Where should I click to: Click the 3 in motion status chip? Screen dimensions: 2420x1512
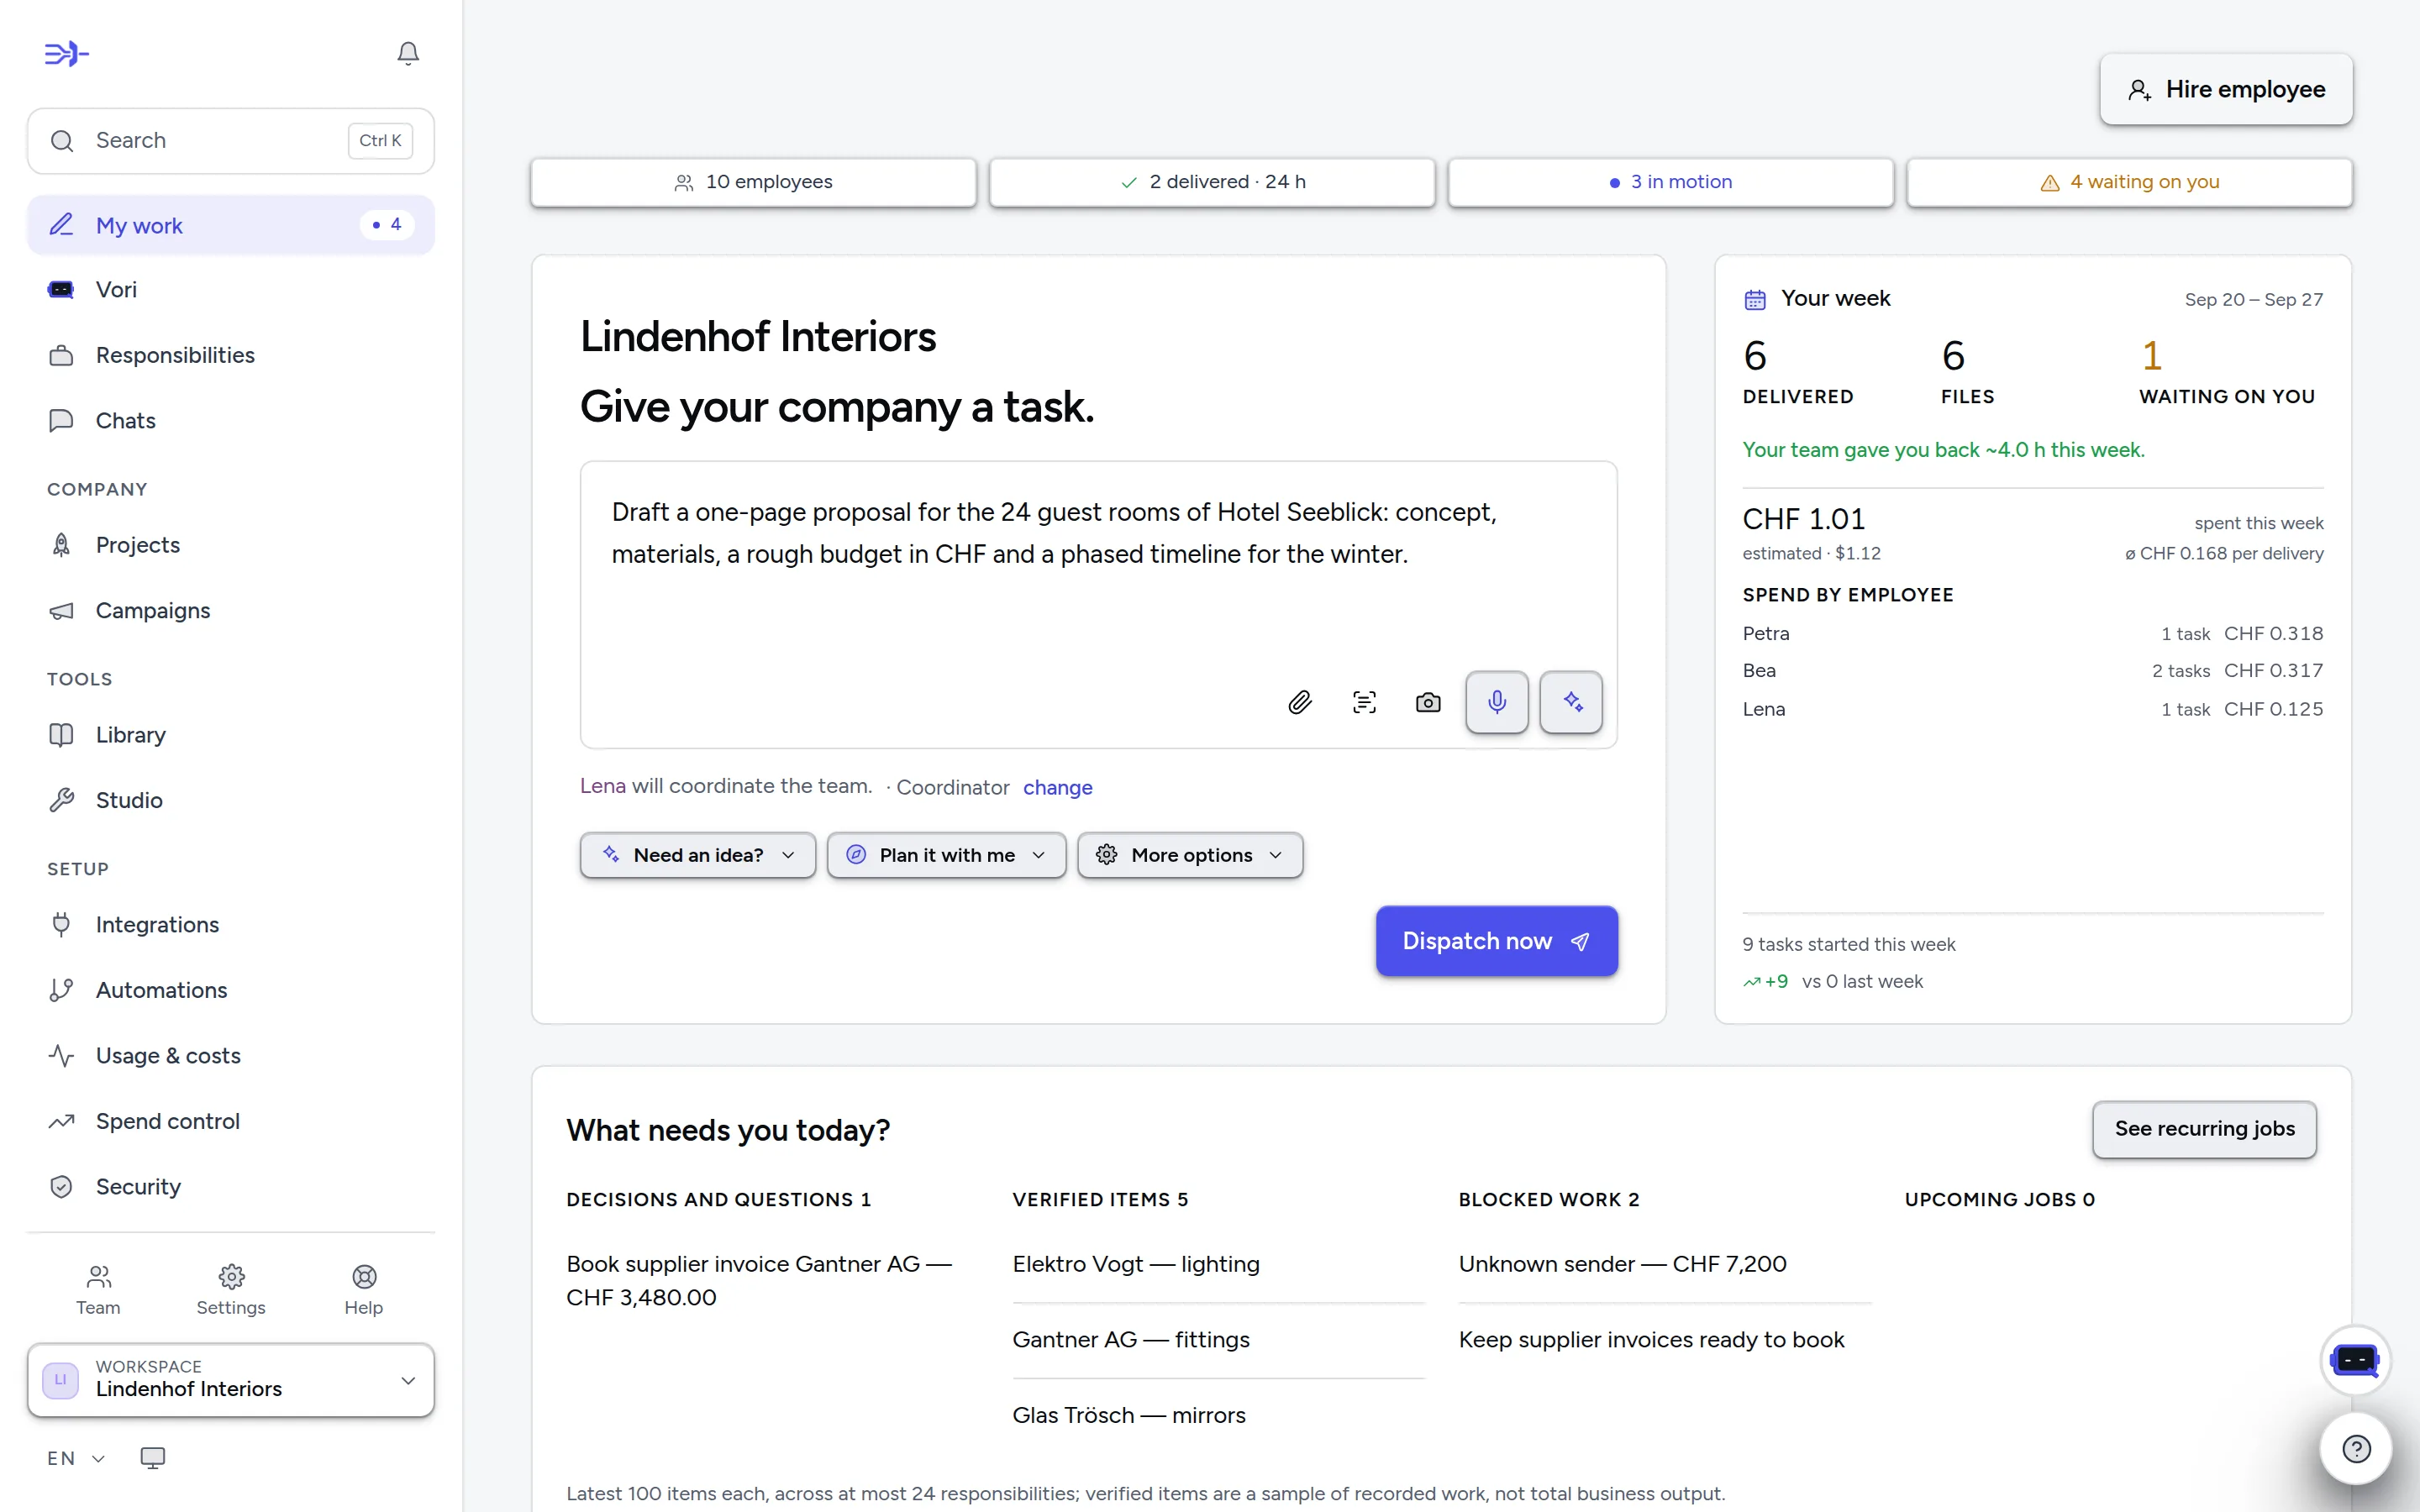1670,182
